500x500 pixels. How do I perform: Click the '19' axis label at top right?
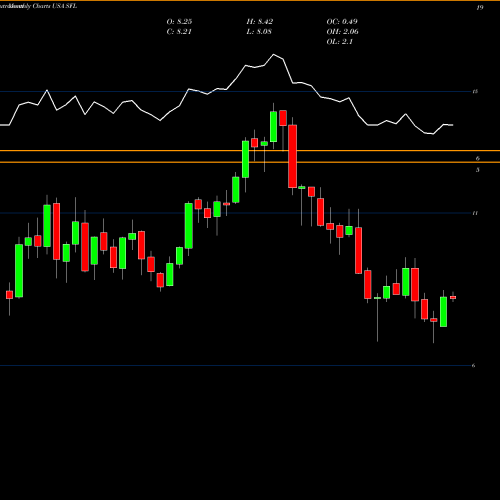480,8
